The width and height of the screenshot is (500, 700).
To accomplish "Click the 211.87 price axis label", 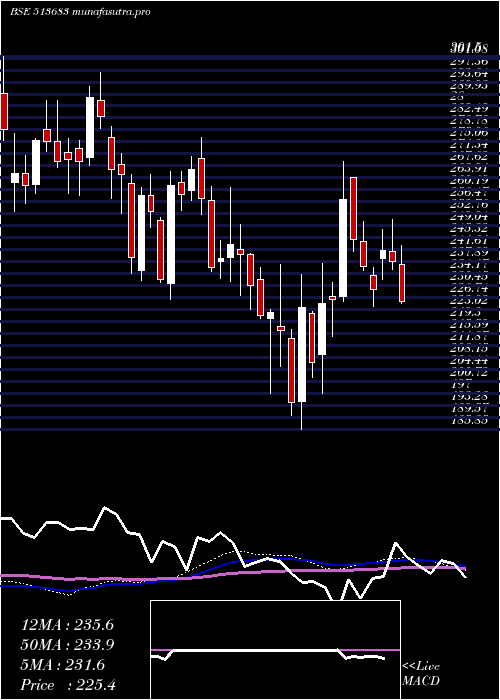I will (x=468, y=338).
